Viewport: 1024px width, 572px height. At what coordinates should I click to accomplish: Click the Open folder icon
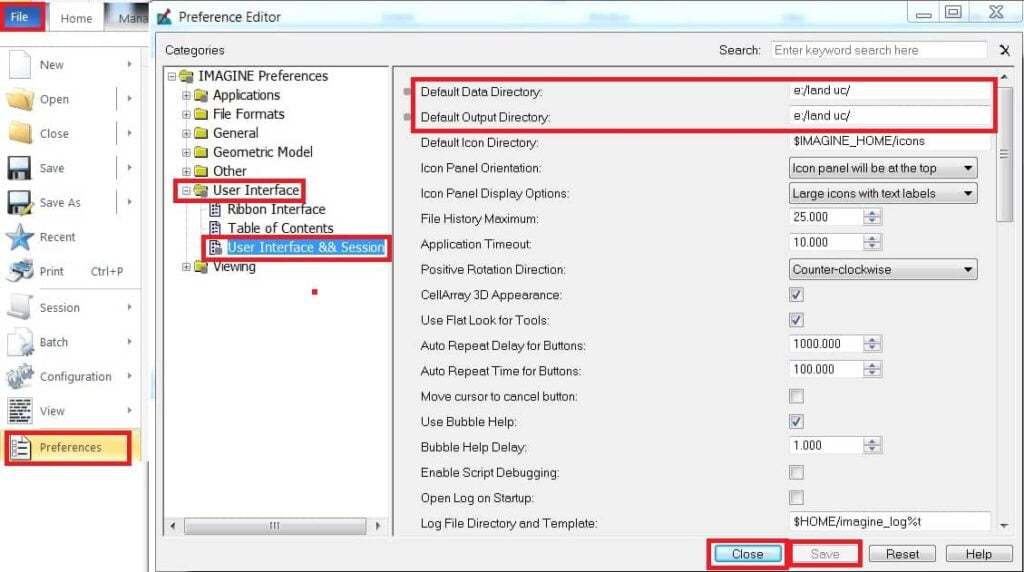click(20, 99)
